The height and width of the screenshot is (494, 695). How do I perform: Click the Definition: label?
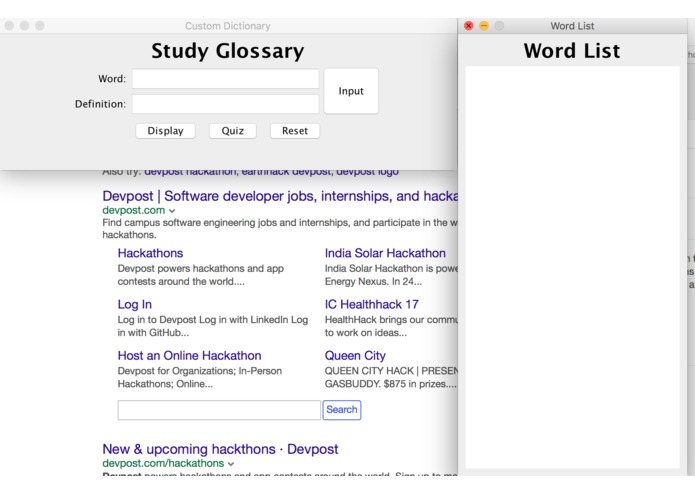click(100, 104)
